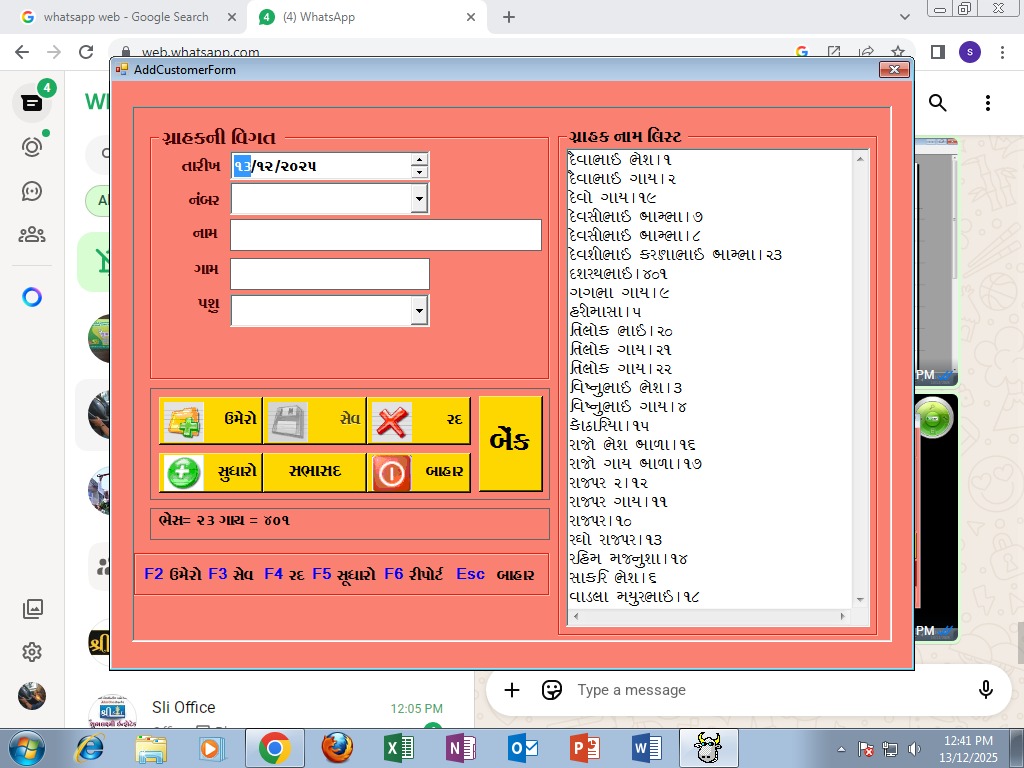Launch Excel from the taskbar
The height and width of the screenshot is (768, 1024).
[398, 747]
